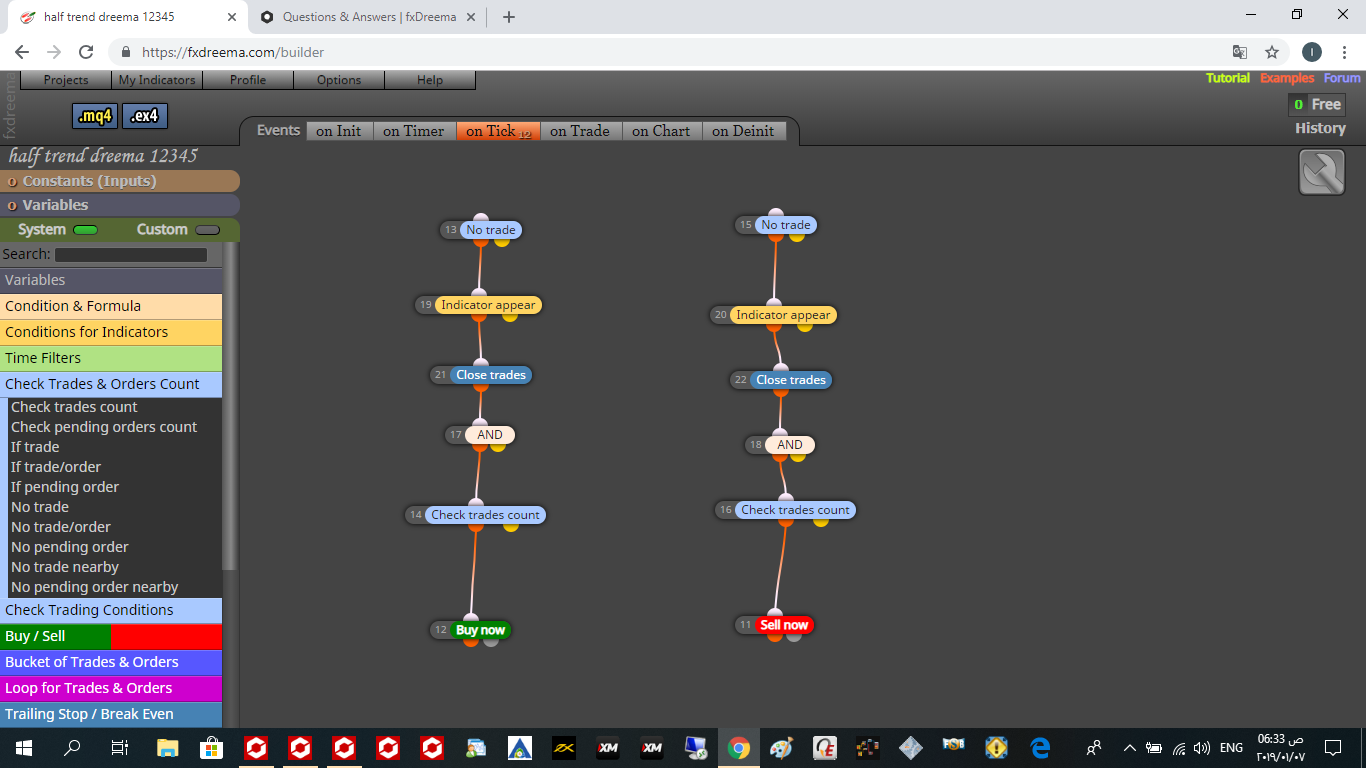Open the Windows notification center
Viewport: 1366px width, 768px height.
point(1333,747)
